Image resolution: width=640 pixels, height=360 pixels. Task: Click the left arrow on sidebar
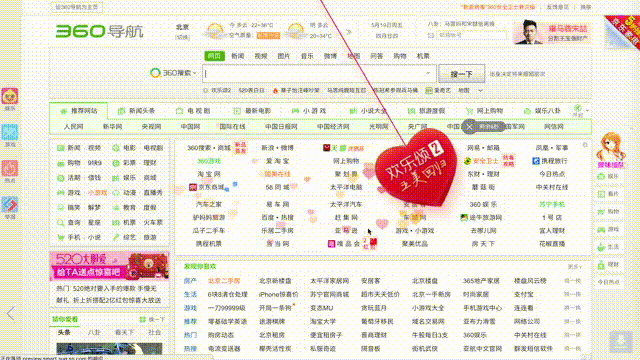[x=11, y=313]
